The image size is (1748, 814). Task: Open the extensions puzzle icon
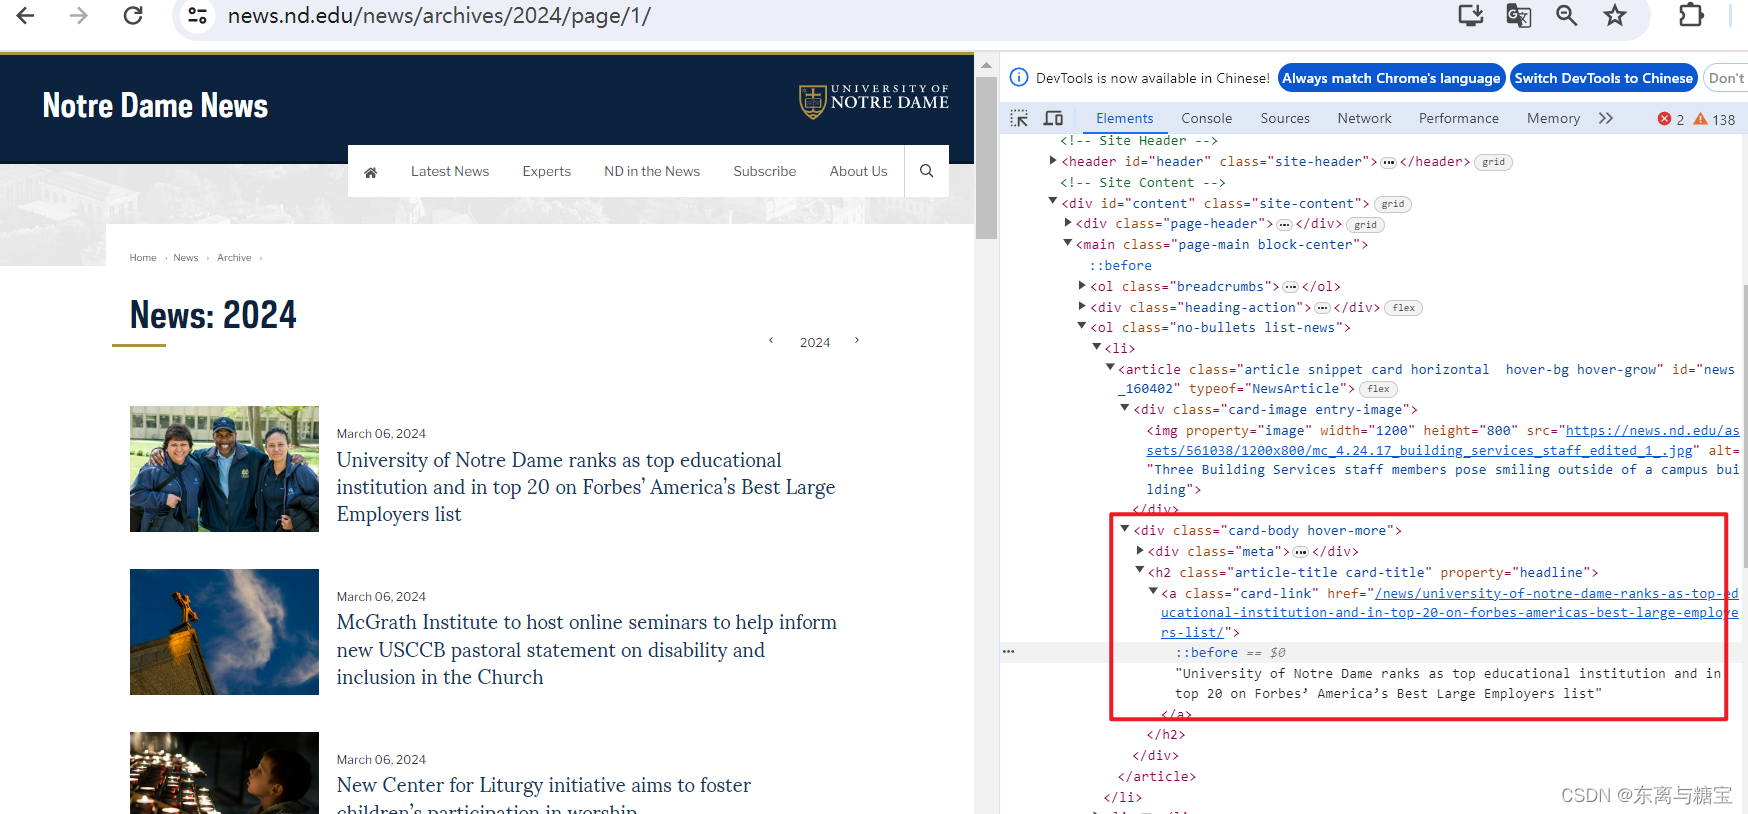[x=1691, y=15]
